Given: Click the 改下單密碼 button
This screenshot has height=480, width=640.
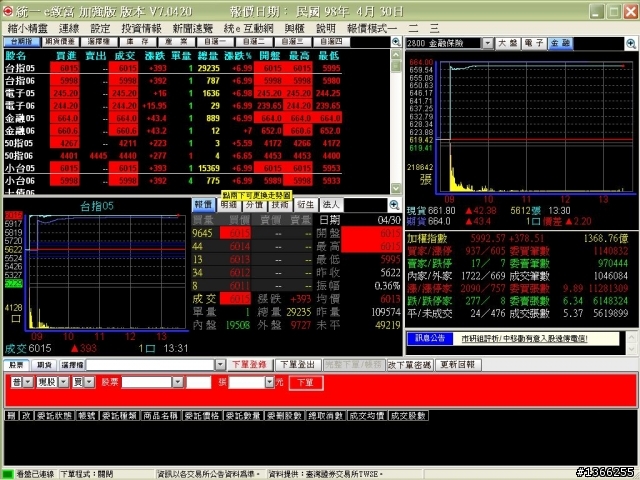Looking at the screenshot, I should pos(409,365).
